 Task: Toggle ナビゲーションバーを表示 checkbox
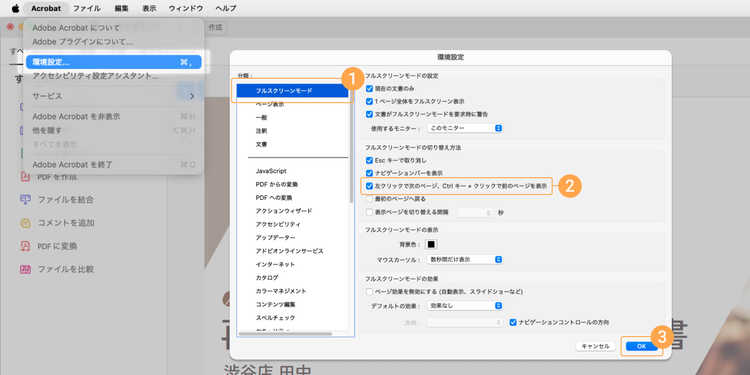click(x=369, y=173)
